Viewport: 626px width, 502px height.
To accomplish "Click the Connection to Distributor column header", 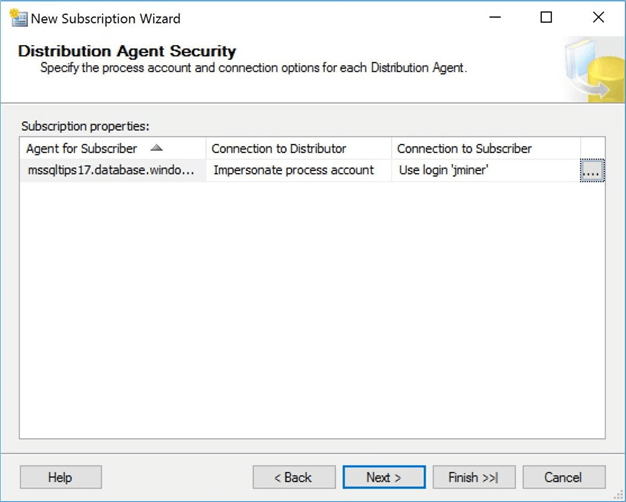I will [x=279, y=149].
